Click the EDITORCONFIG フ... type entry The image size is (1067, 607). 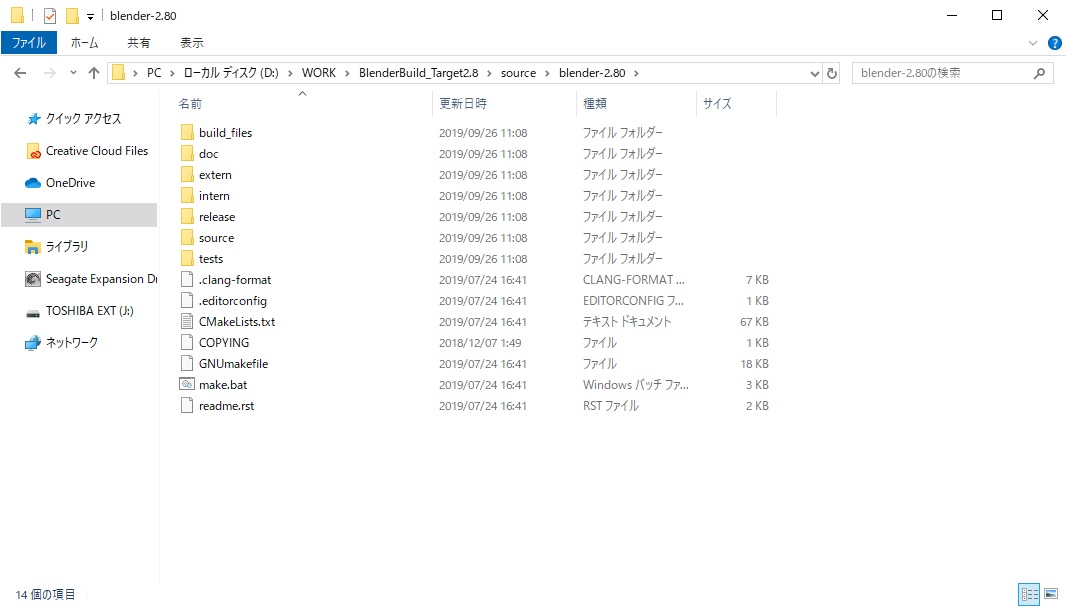coord(633,301)
